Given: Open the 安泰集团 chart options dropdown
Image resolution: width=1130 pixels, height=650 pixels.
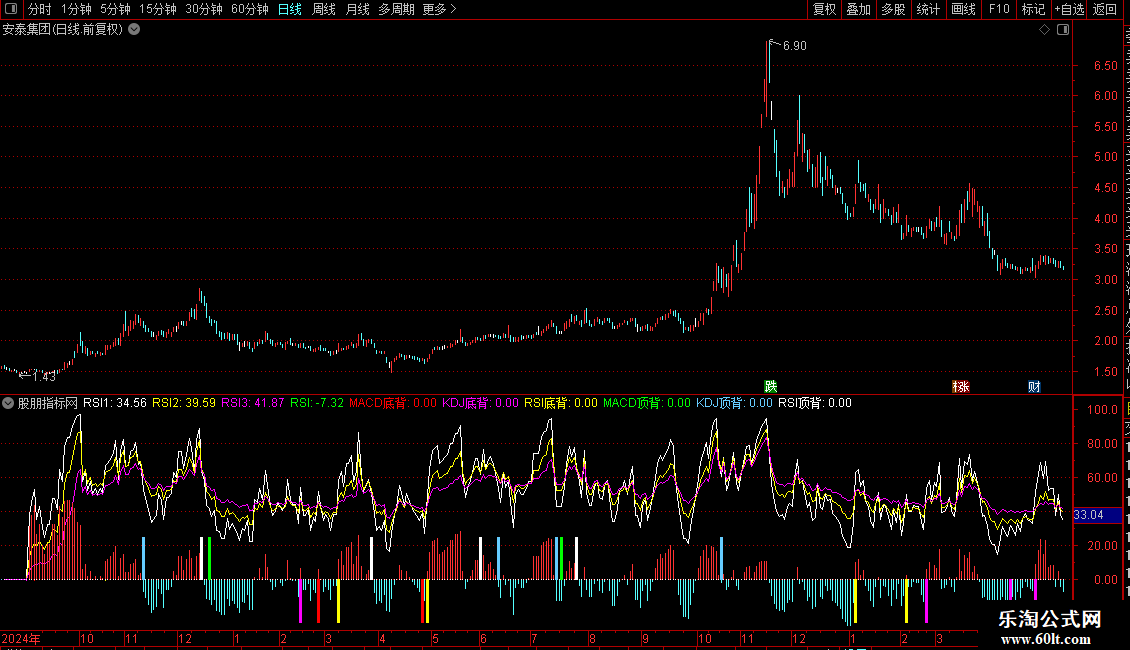Looking at the screenshot, I should coord(134,30).
